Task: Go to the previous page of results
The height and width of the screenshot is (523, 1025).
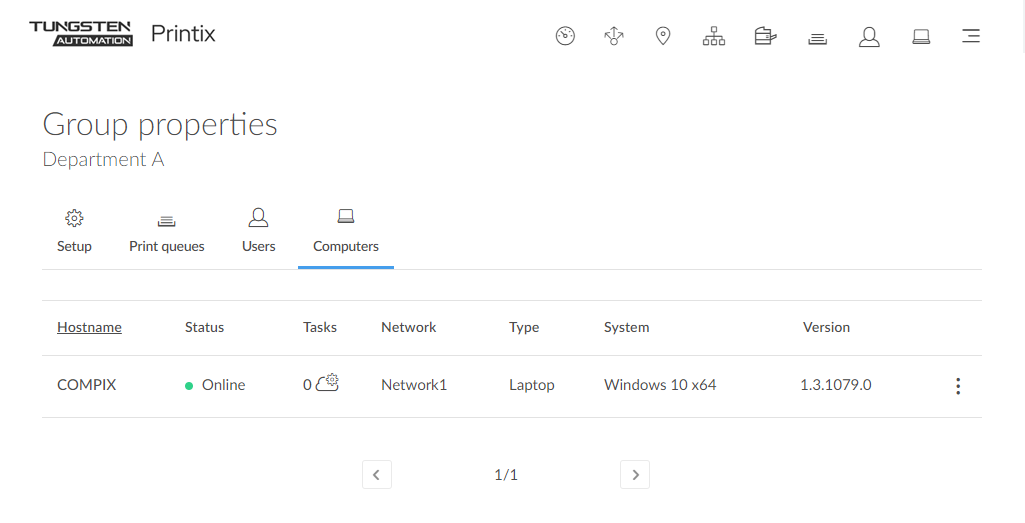Action: tap(376, 475)
